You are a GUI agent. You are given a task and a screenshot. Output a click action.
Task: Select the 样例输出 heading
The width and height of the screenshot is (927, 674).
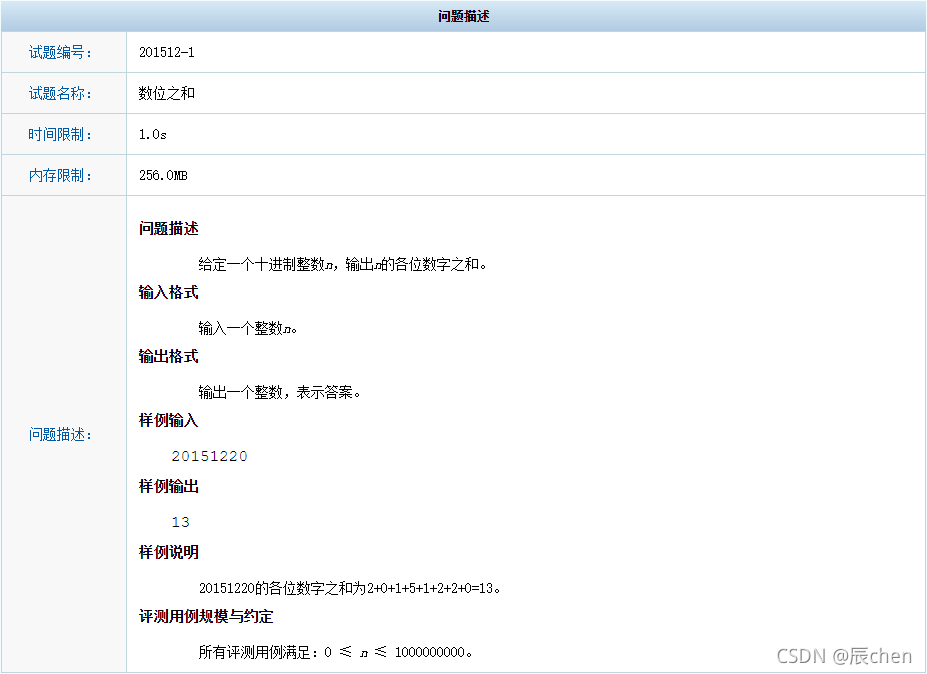pos(167,486)
